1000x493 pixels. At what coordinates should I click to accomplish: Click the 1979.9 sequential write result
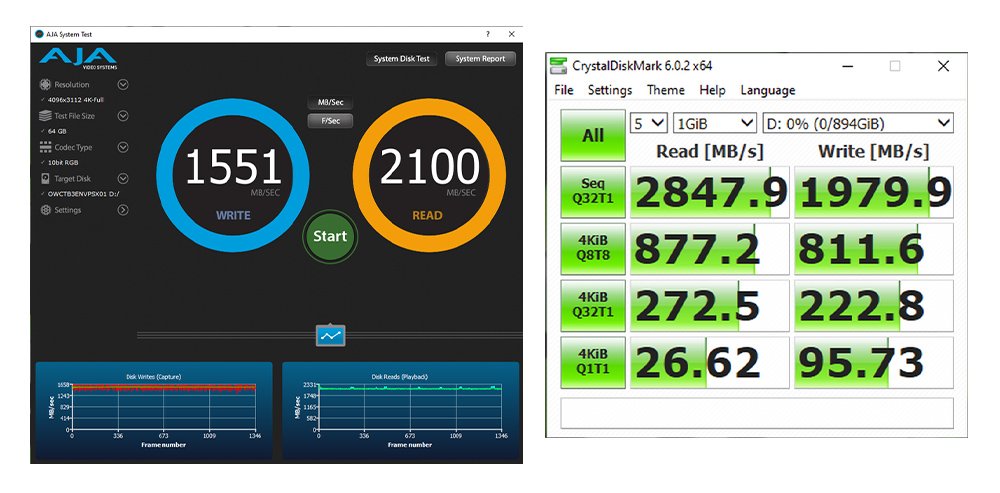(874, 193)
